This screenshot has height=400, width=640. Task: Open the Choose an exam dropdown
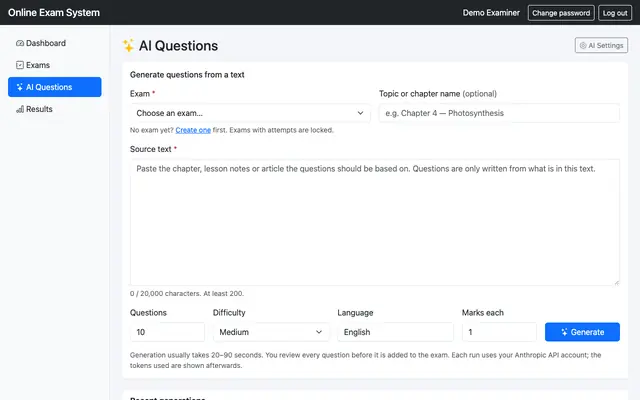coord(250,113)
